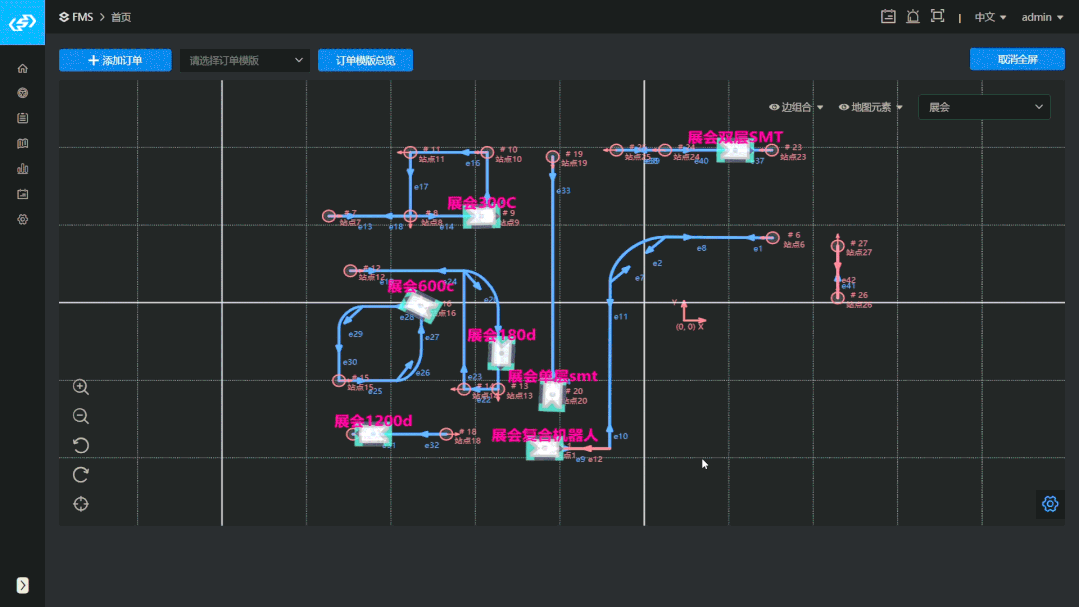
Task: Open map settings gear at bottom right
Action: (1050, 504)
